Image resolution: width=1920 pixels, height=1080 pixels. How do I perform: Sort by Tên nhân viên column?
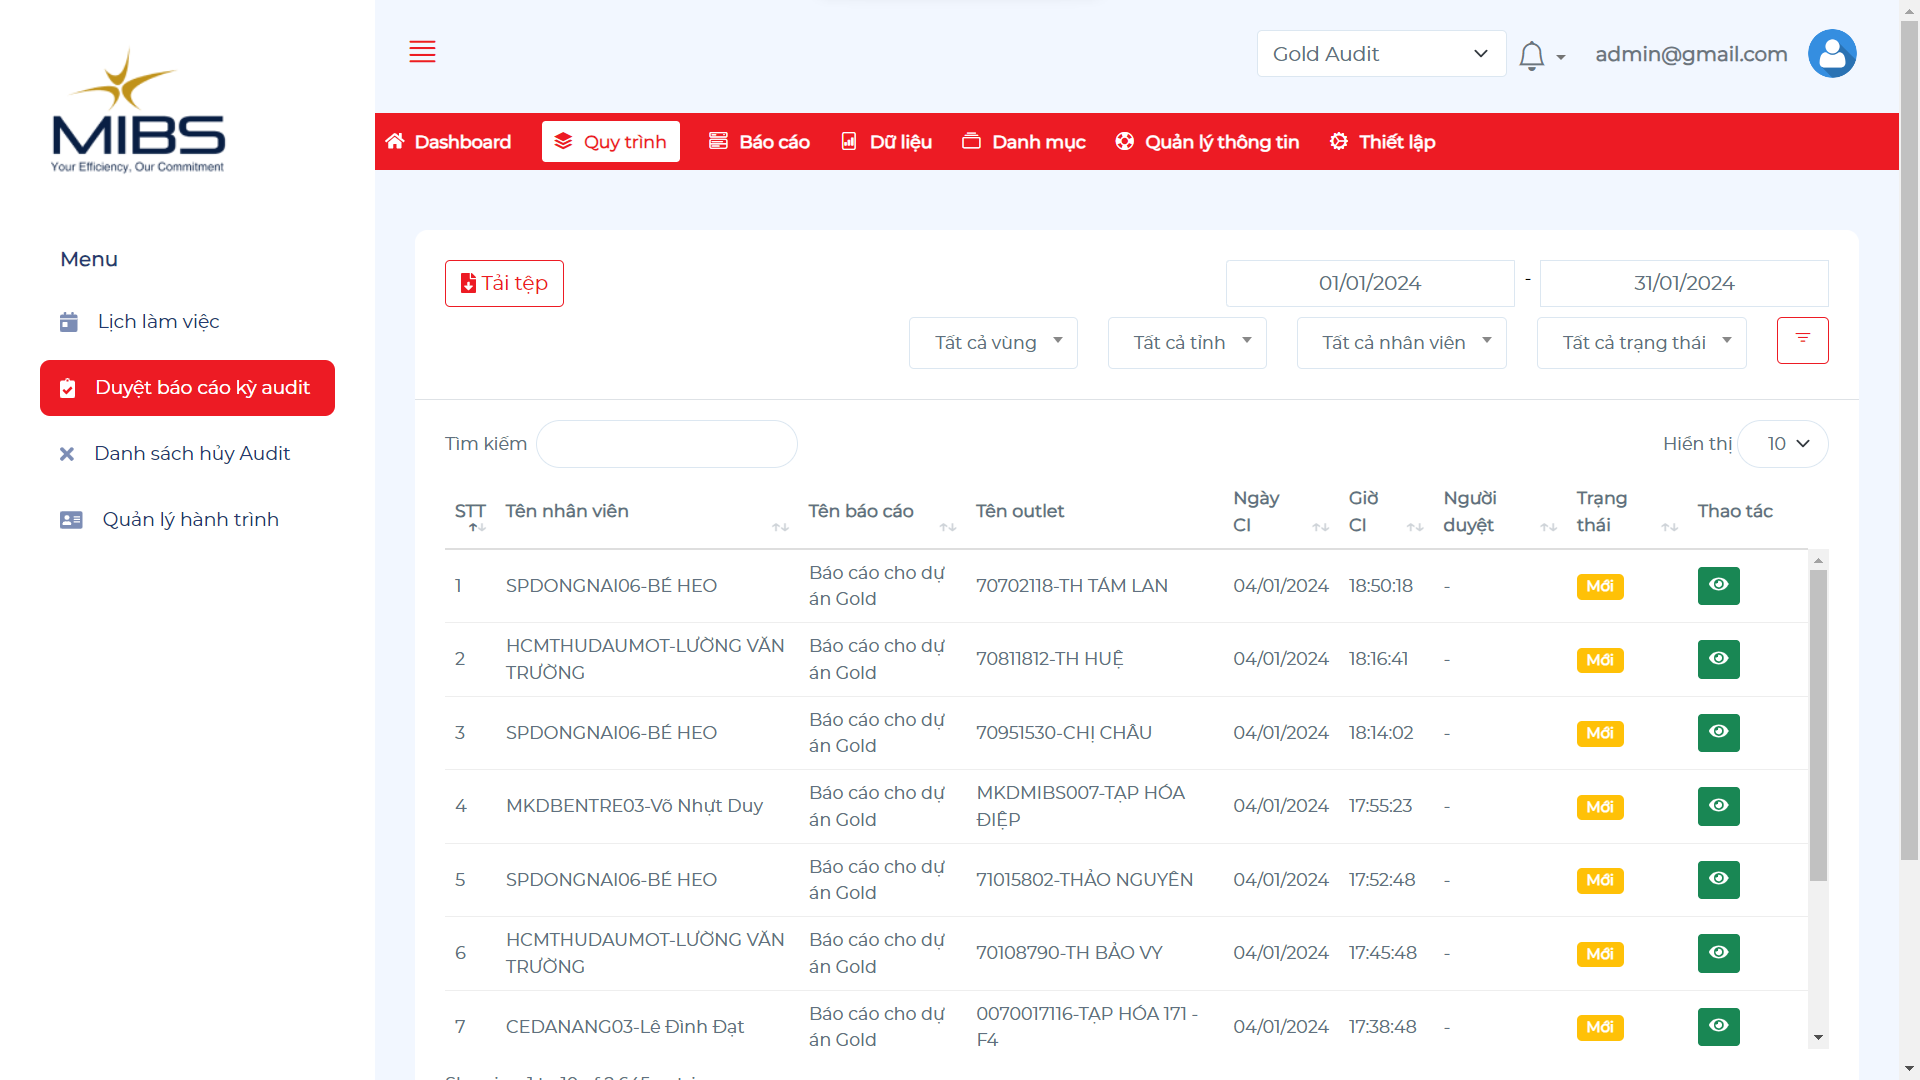[780, 527]
